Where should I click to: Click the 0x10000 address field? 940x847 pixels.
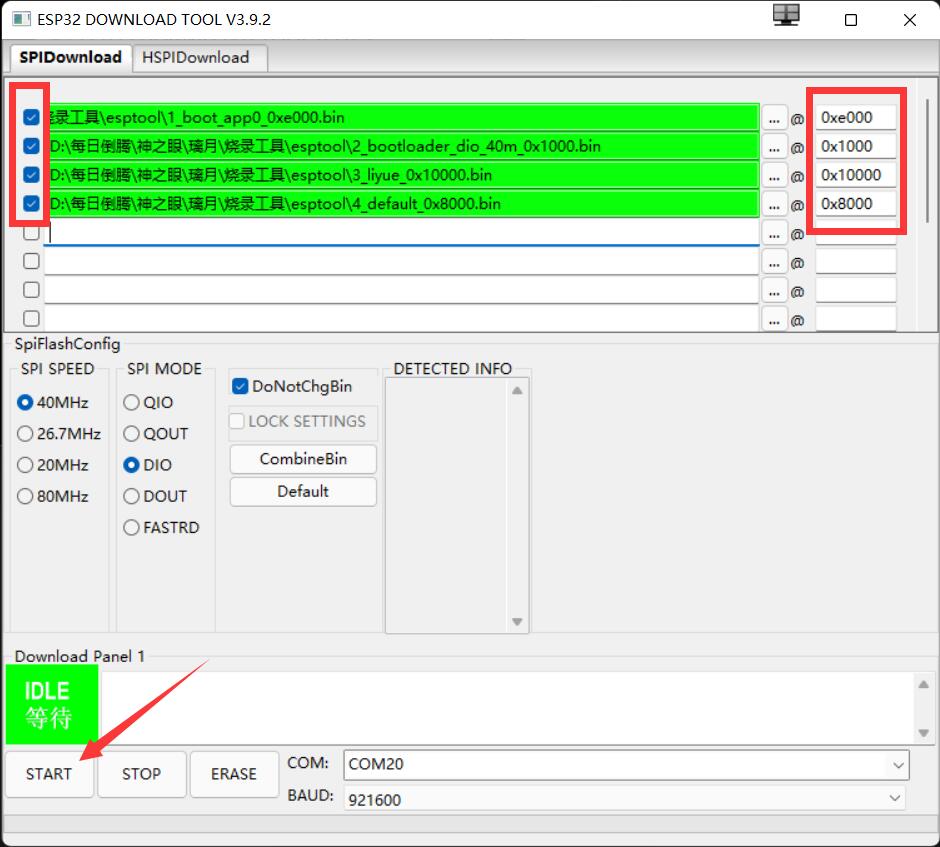(855, 175)
